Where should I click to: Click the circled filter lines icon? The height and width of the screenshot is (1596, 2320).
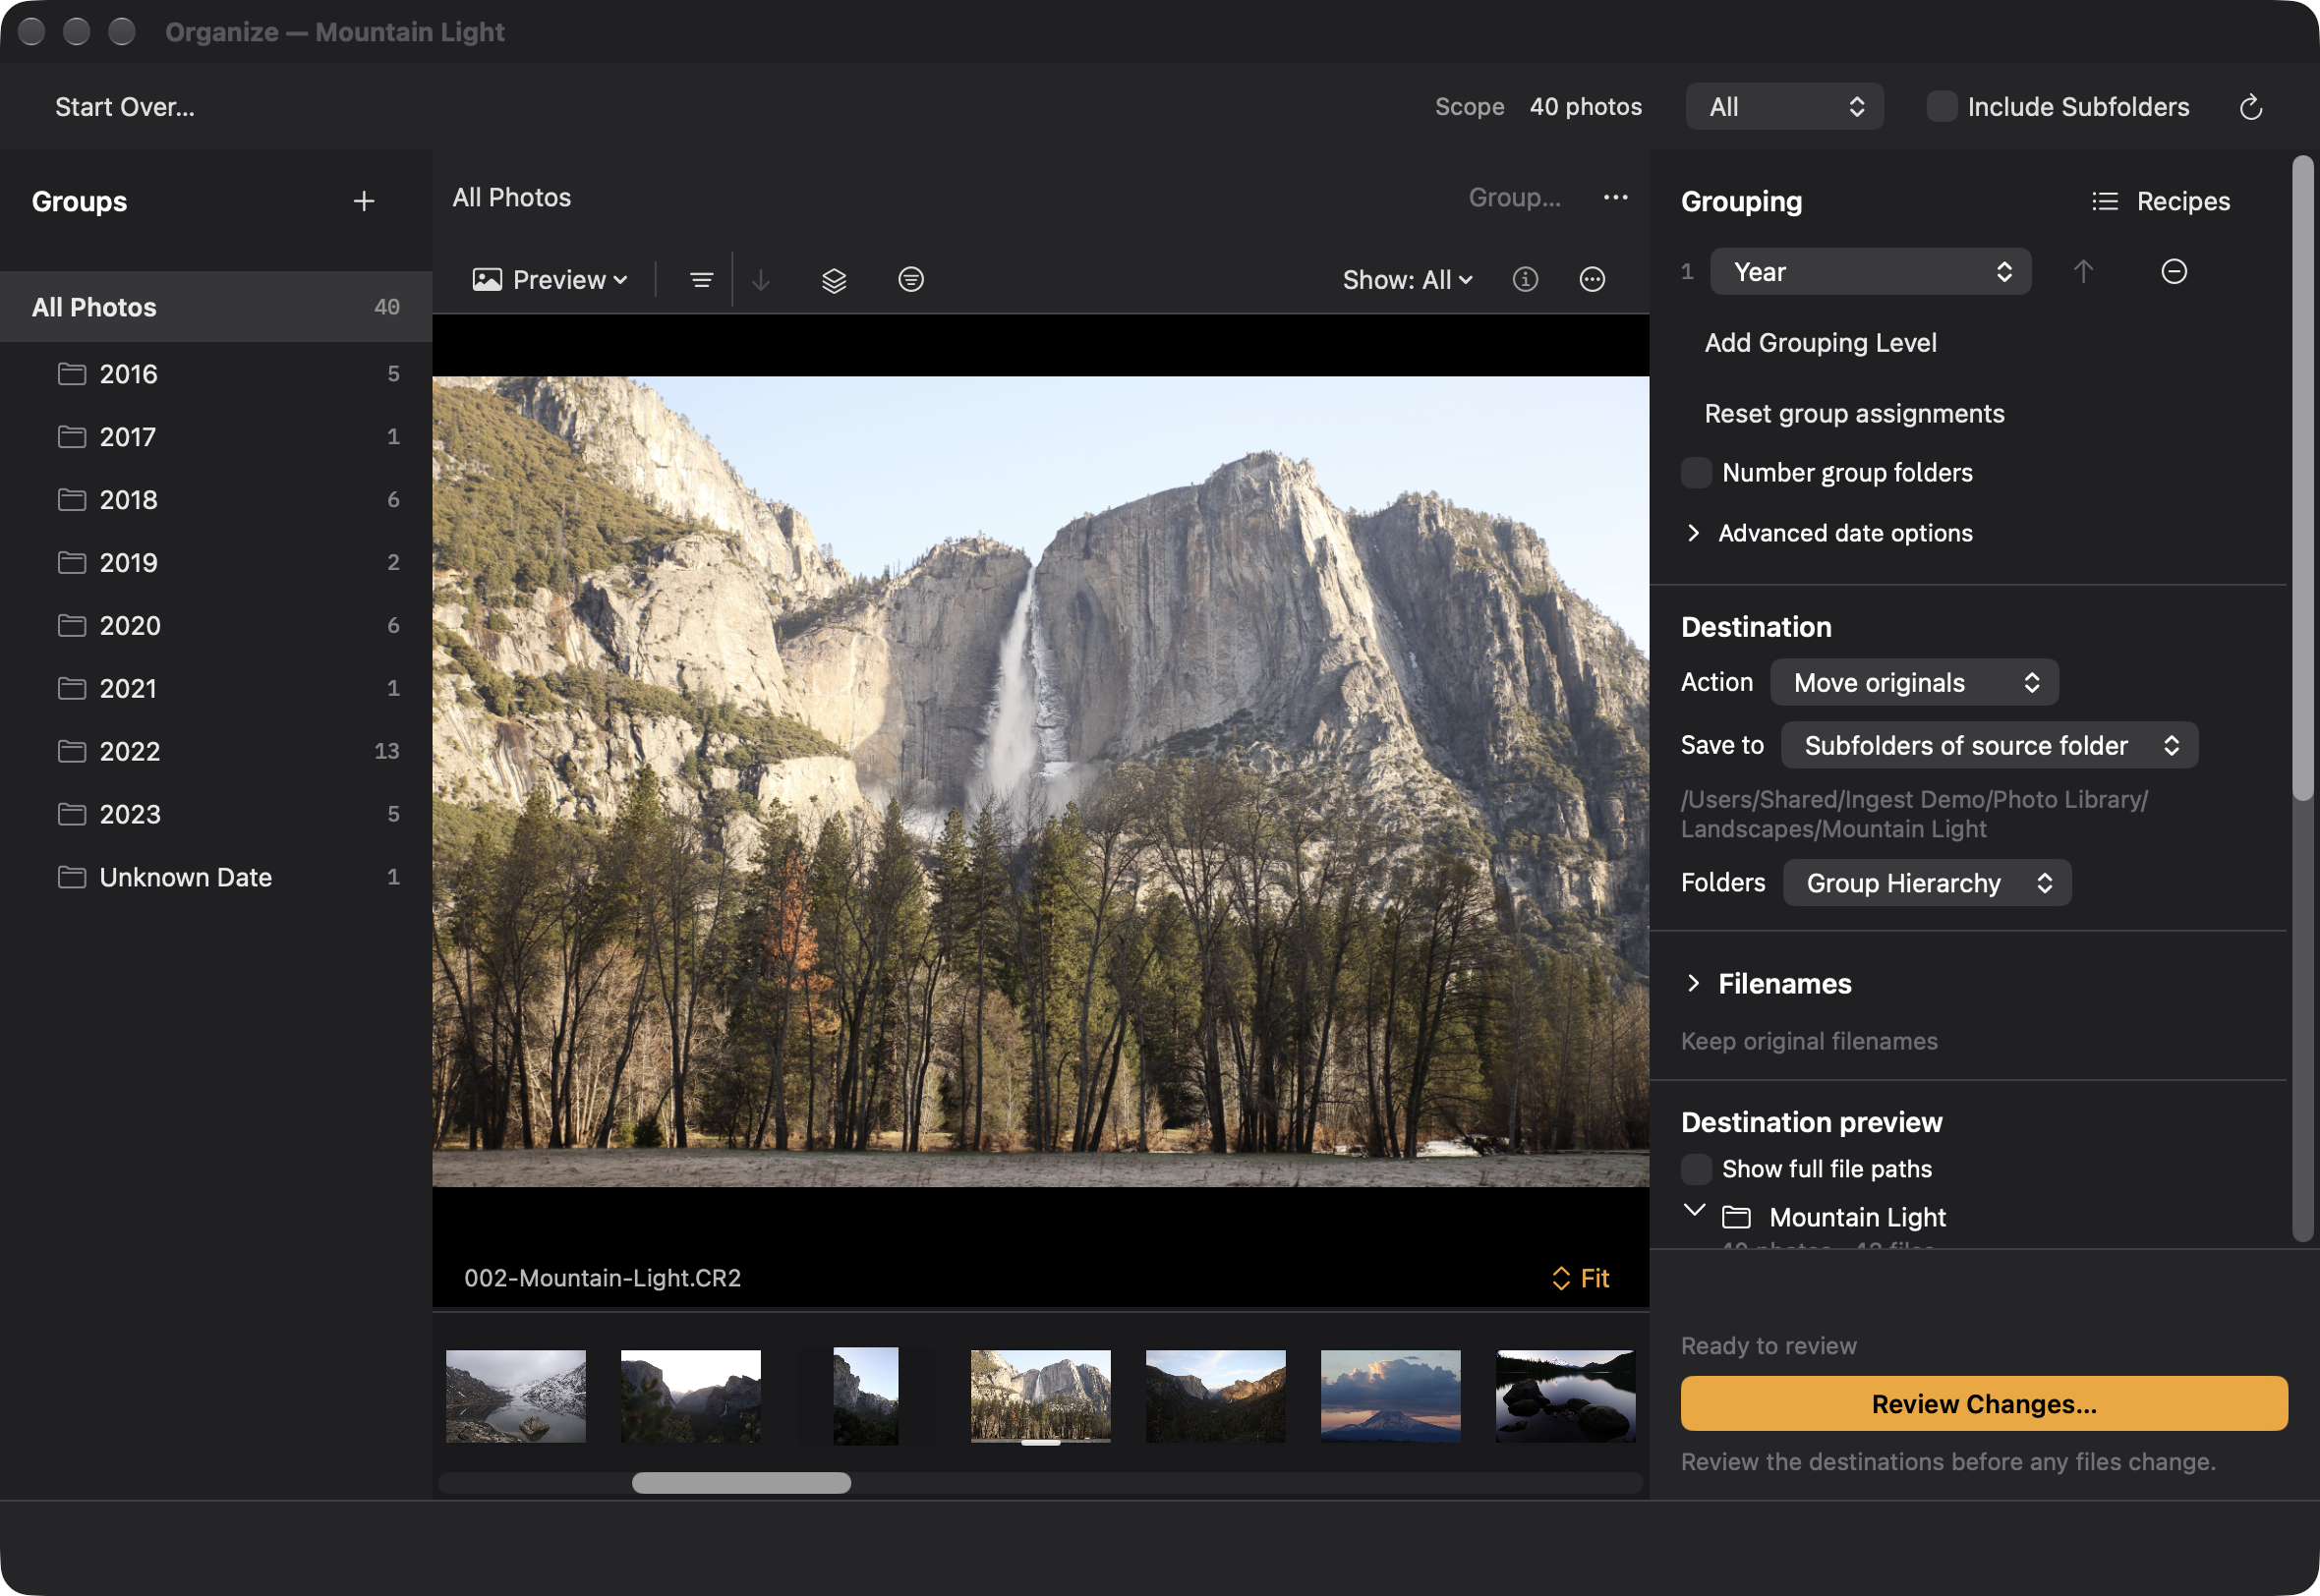[x=911, y=280]
